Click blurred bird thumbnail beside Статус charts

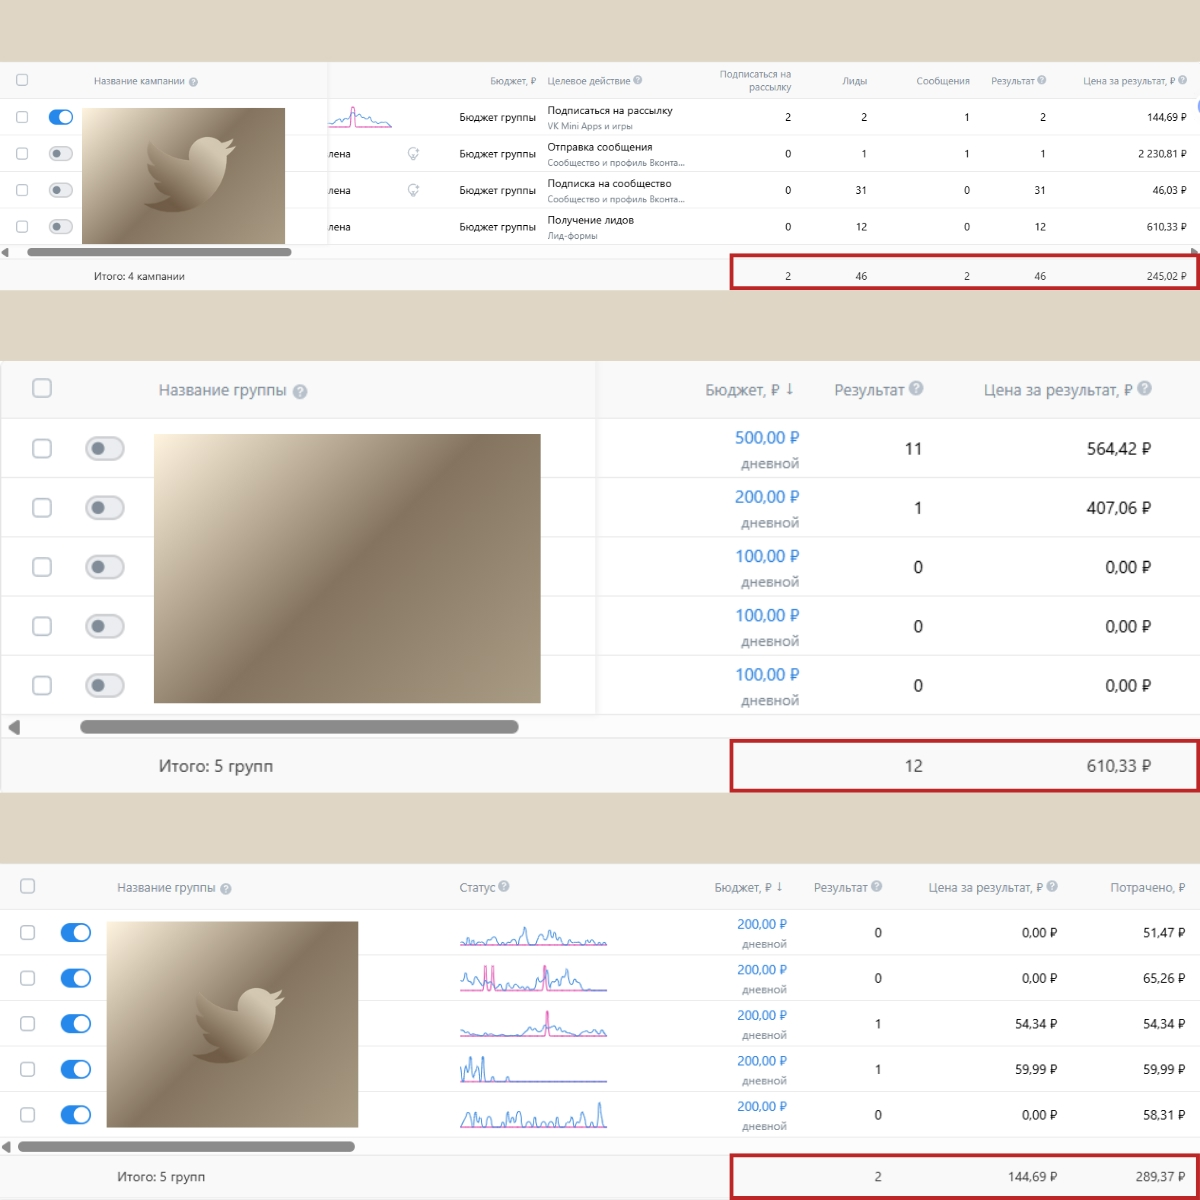coord(232,1024)
